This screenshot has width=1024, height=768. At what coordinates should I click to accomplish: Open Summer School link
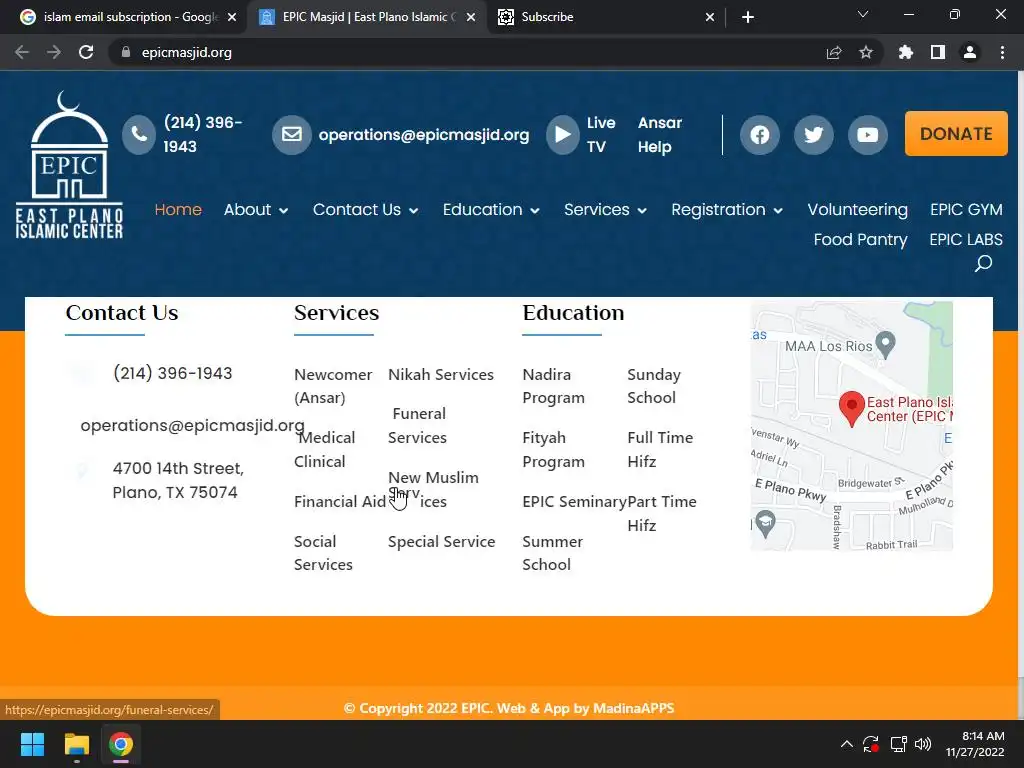[552, 553]
